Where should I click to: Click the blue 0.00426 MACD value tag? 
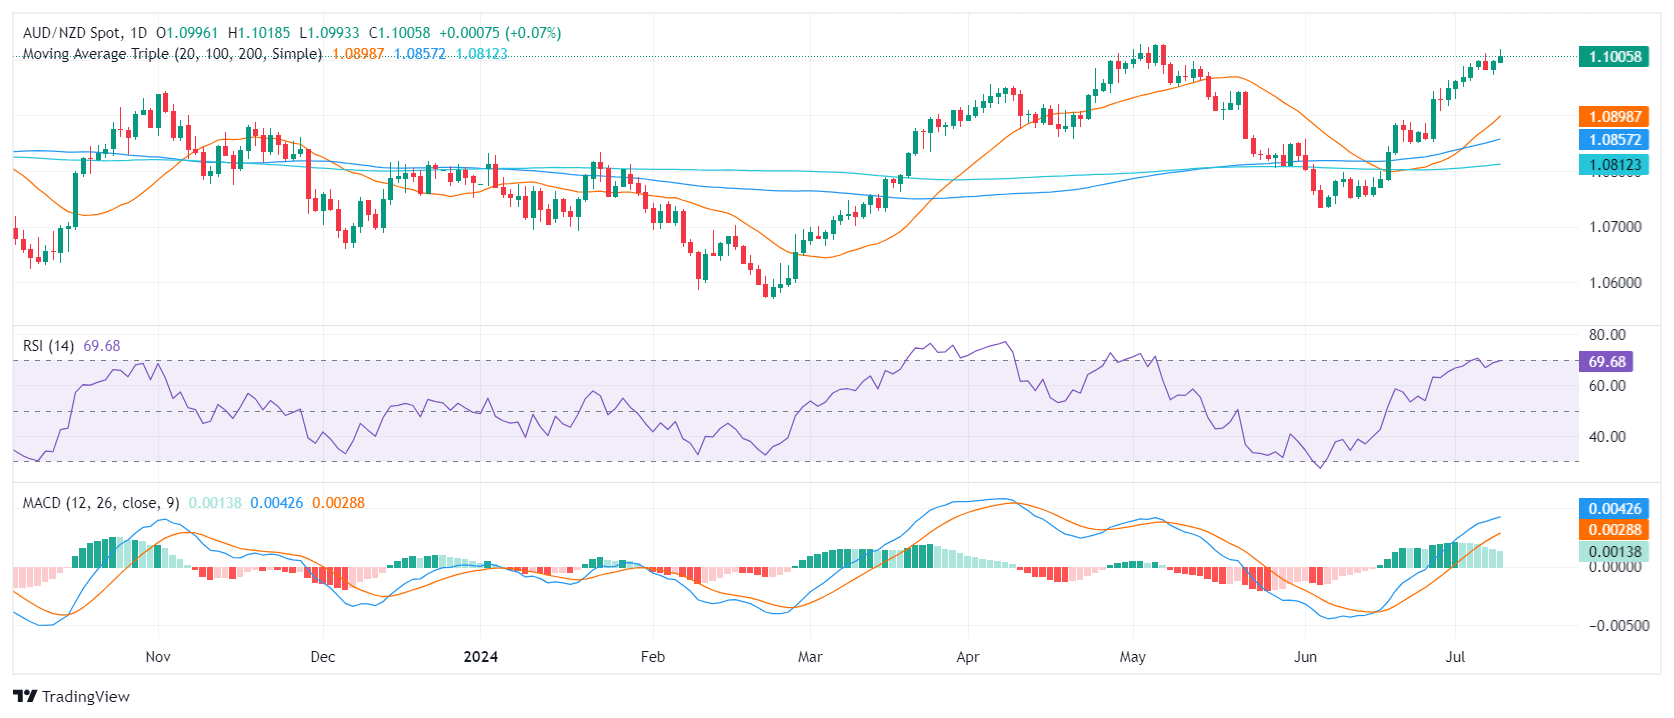(x=1615, y=509)
